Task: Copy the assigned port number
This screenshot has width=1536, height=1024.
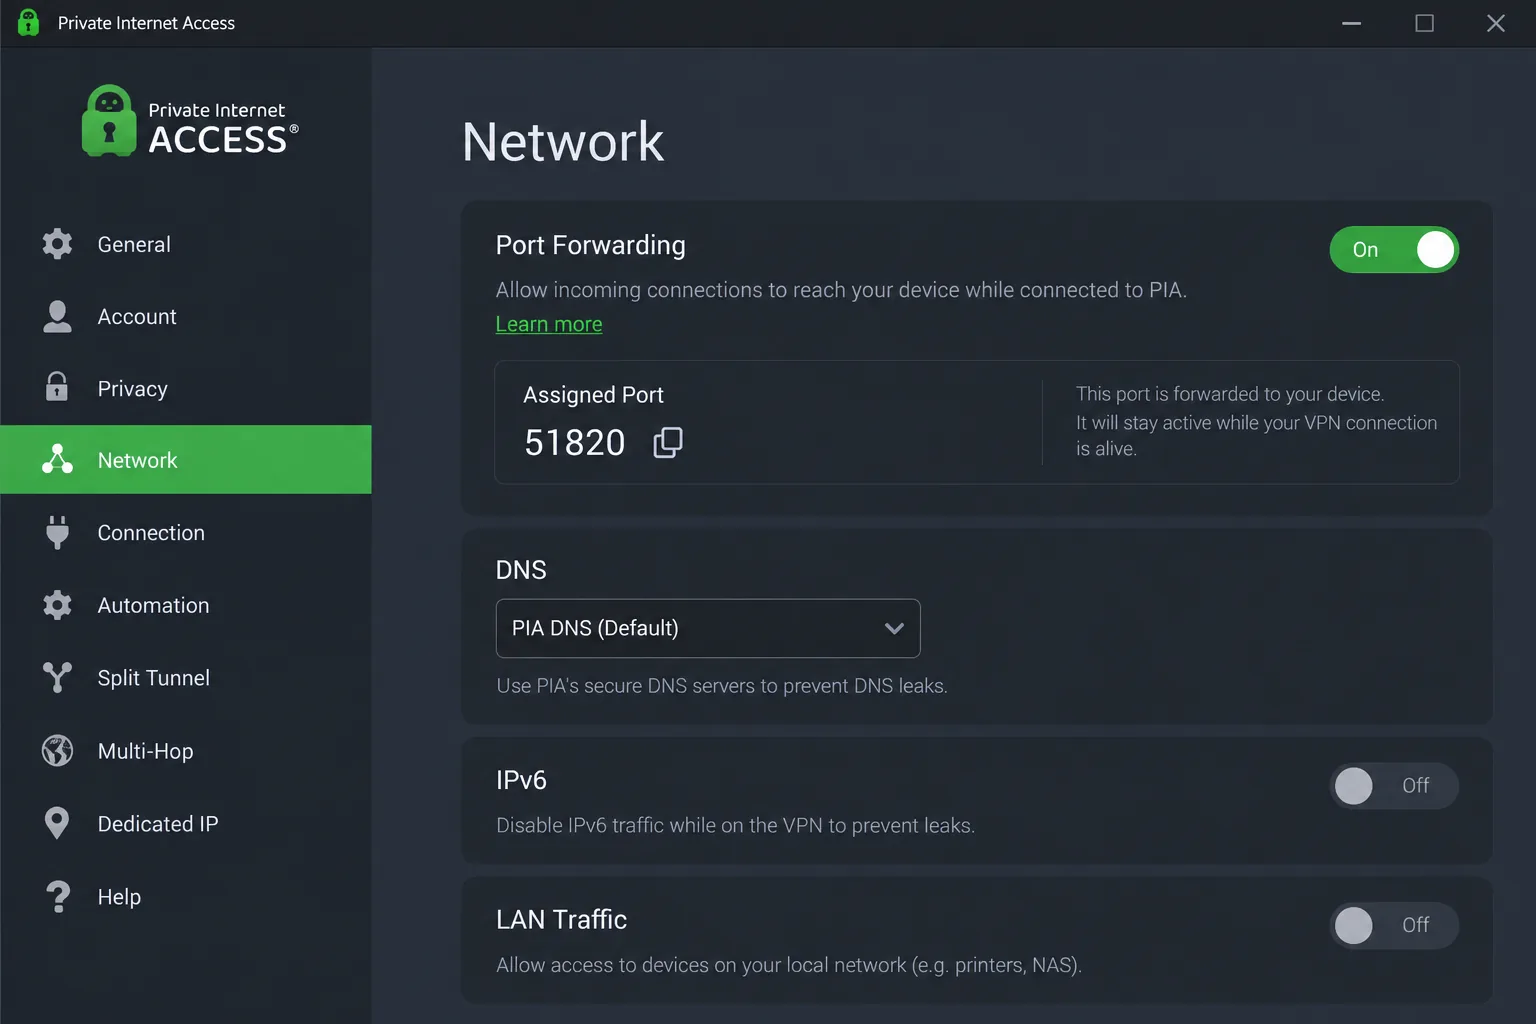Action: 668,442
